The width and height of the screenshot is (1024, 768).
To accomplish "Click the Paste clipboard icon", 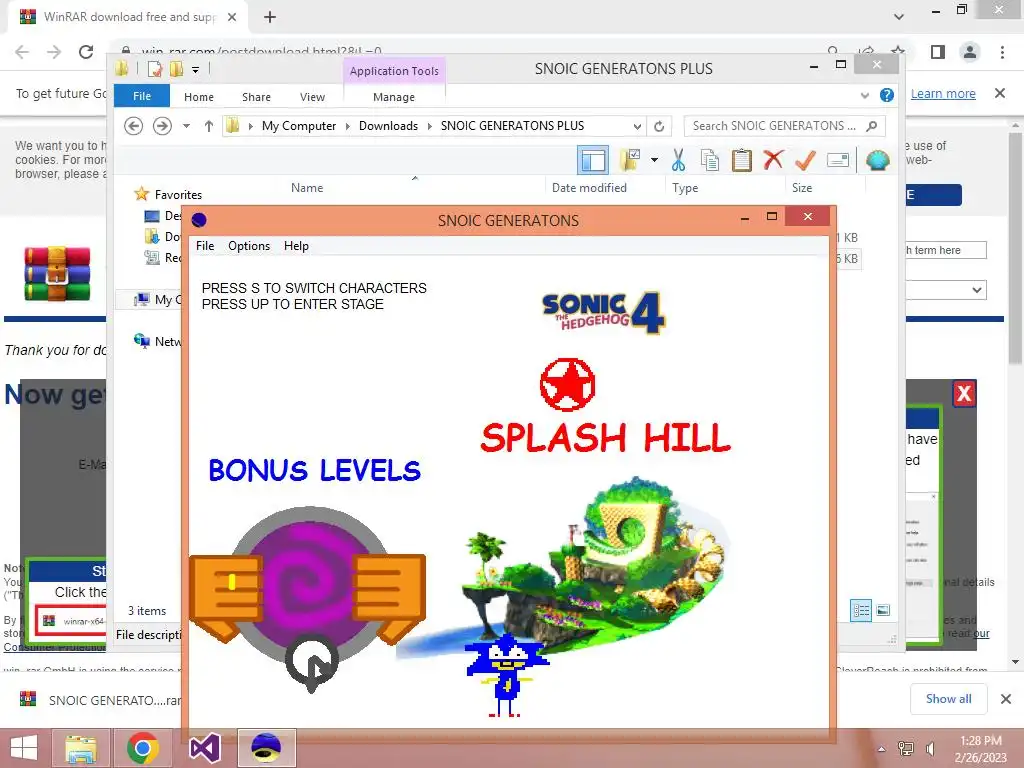I will point(741,160).
